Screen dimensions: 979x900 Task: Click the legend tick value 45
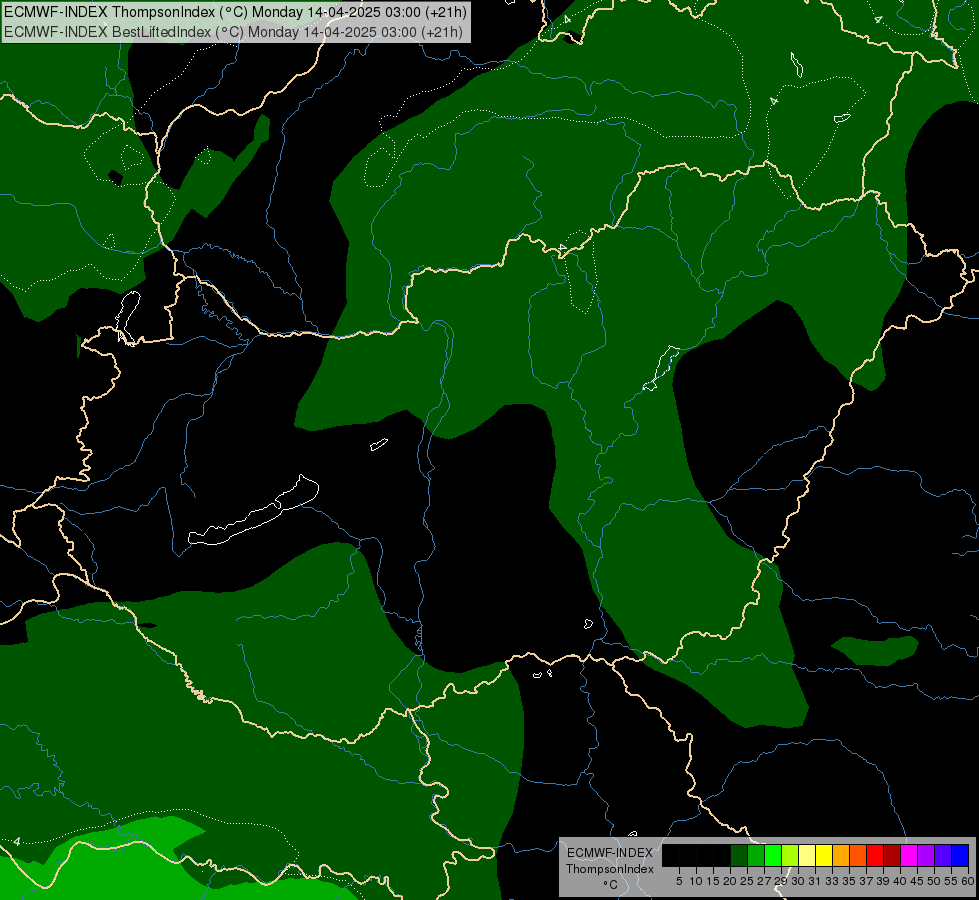[917, 881]
